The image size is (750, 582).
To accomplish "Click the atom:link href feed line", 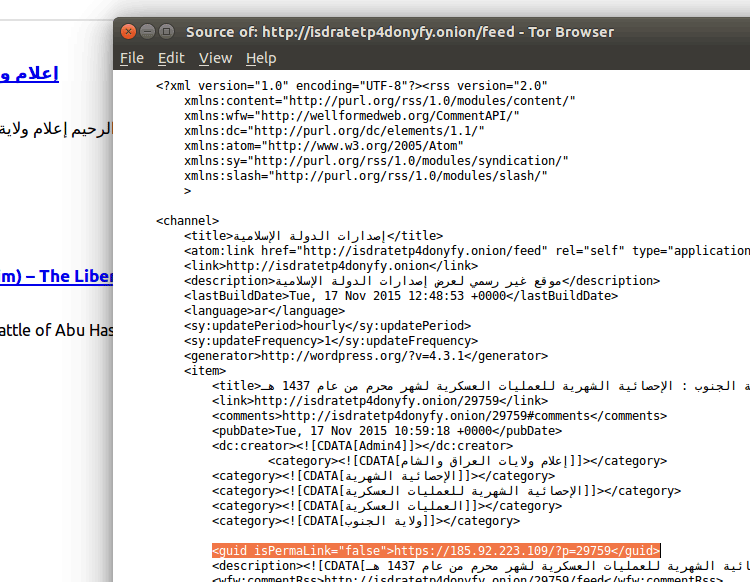I will tap(467, 251).
